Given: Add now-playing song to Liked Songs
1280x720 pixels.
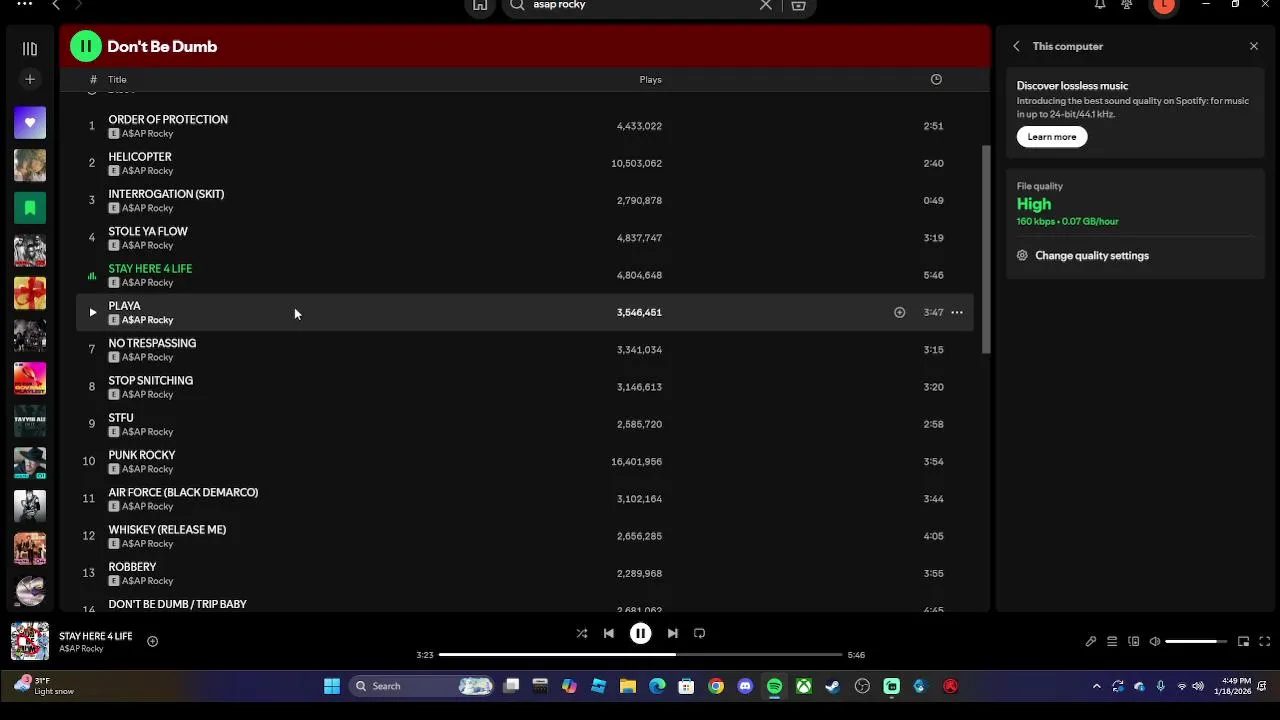Looking at the screenshot, I should 153,642.
